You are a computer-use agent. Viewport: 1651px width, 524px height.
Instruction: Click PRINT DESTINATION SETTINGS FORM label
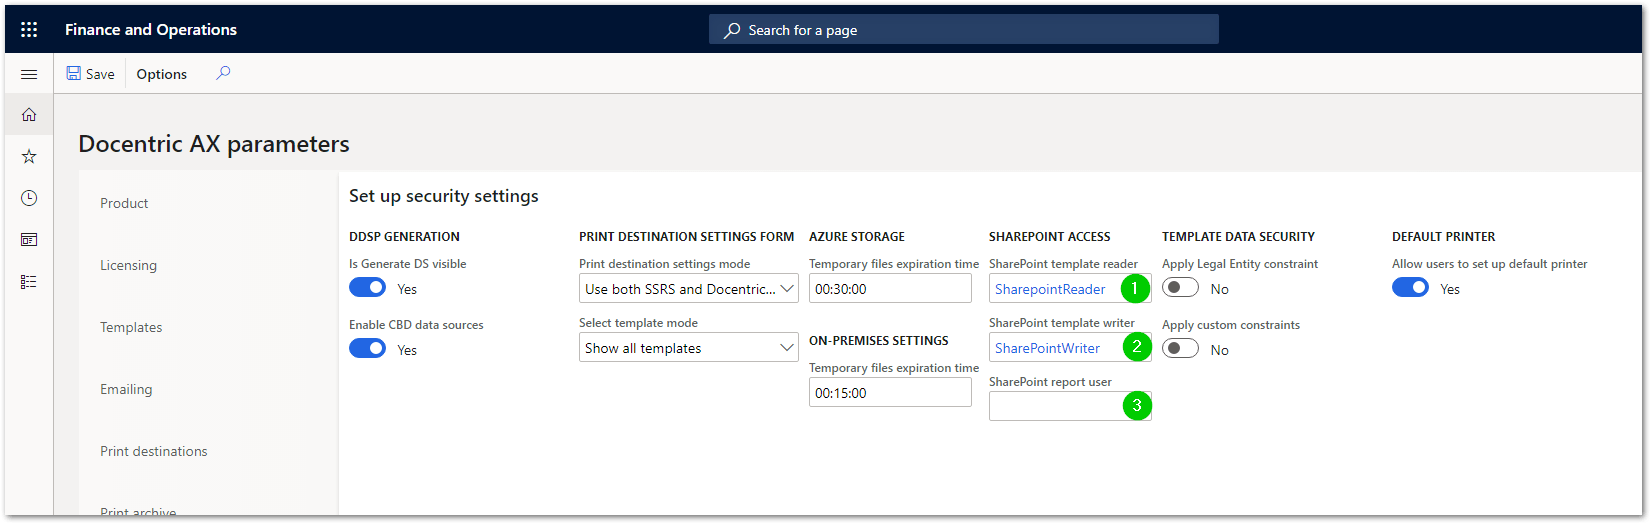coord(687,237)
